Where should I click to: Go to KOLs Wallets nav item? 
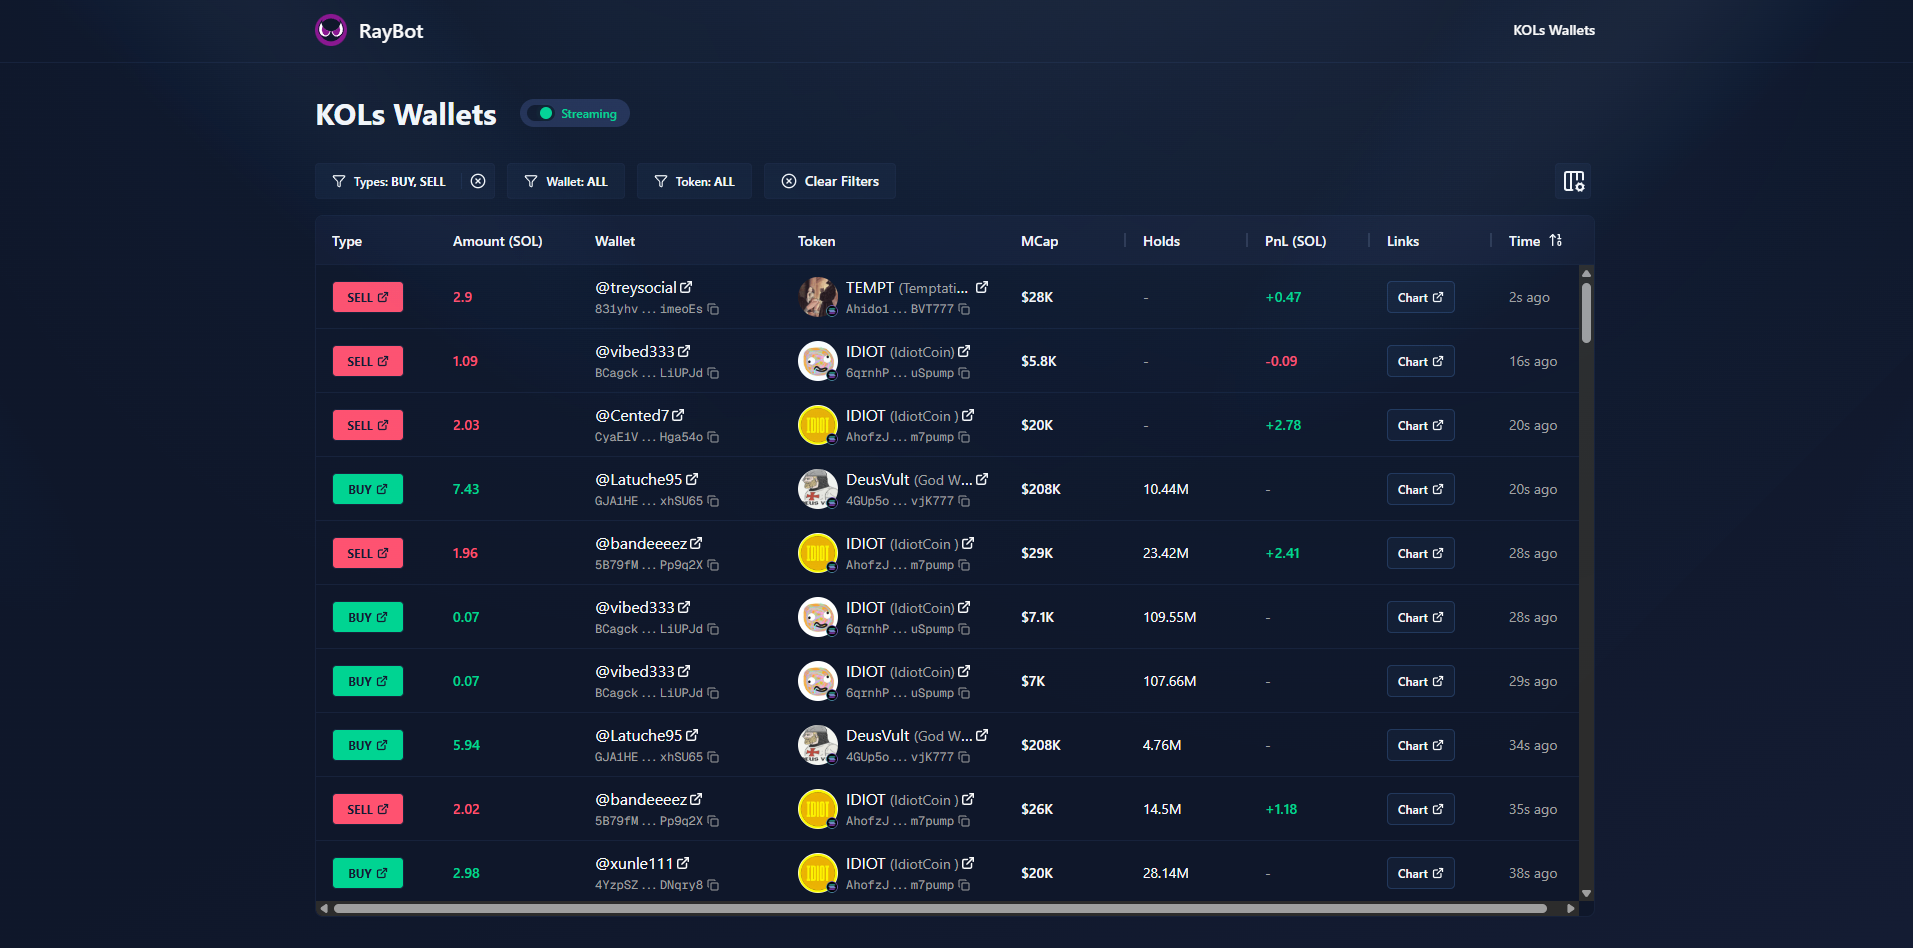(1553, 30)
